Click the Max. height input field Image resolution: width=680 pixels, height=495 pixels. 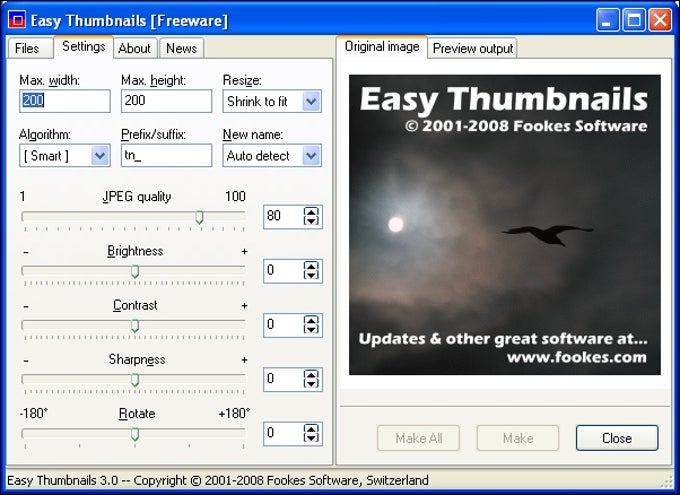coord(167,101)
